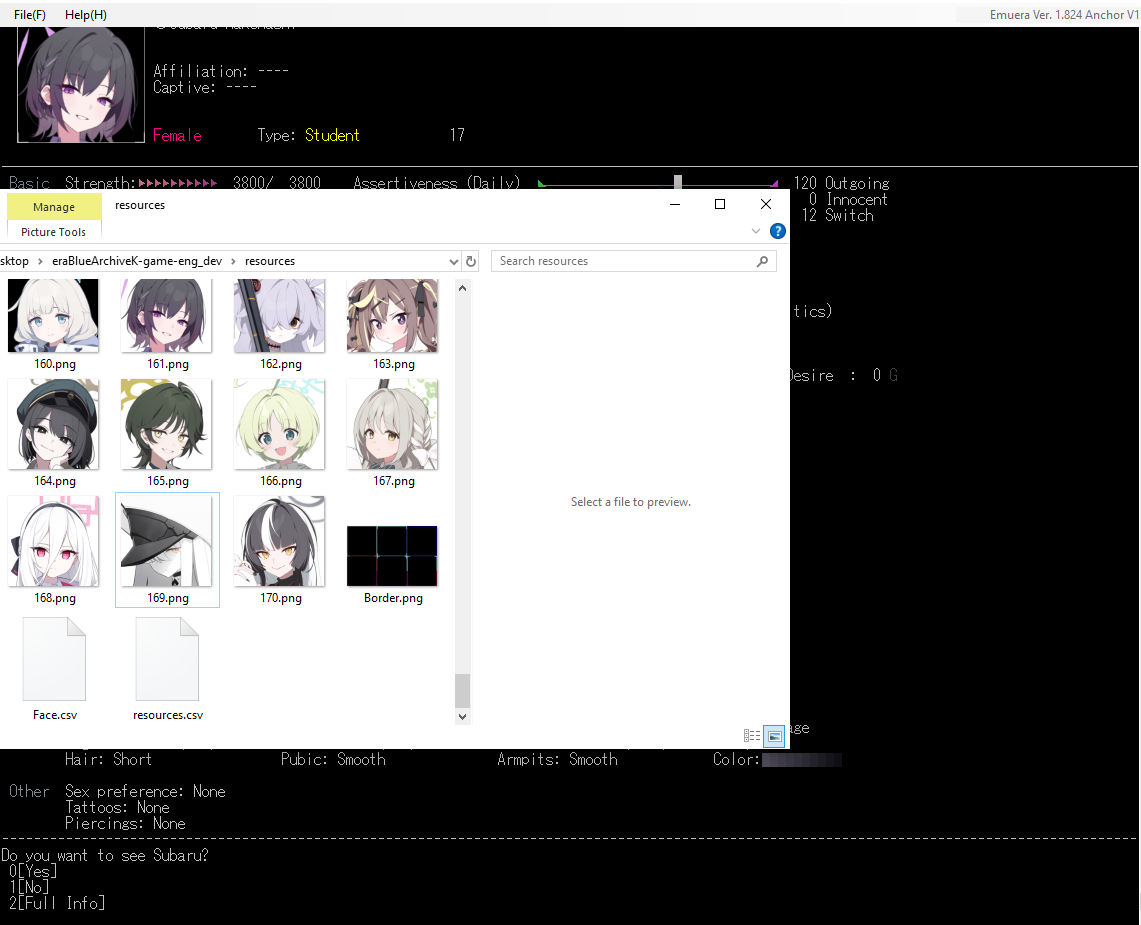Screen dimensions: 1141x925
Task: Select the resources.csv file icon
Action: tap(167, 659)
